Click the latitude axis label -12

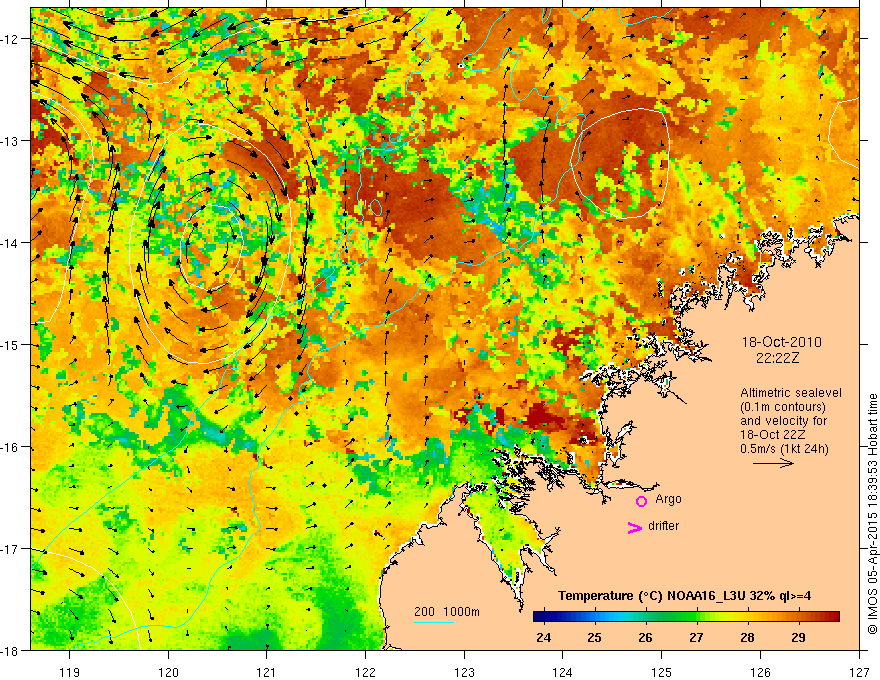coord(10,39)
